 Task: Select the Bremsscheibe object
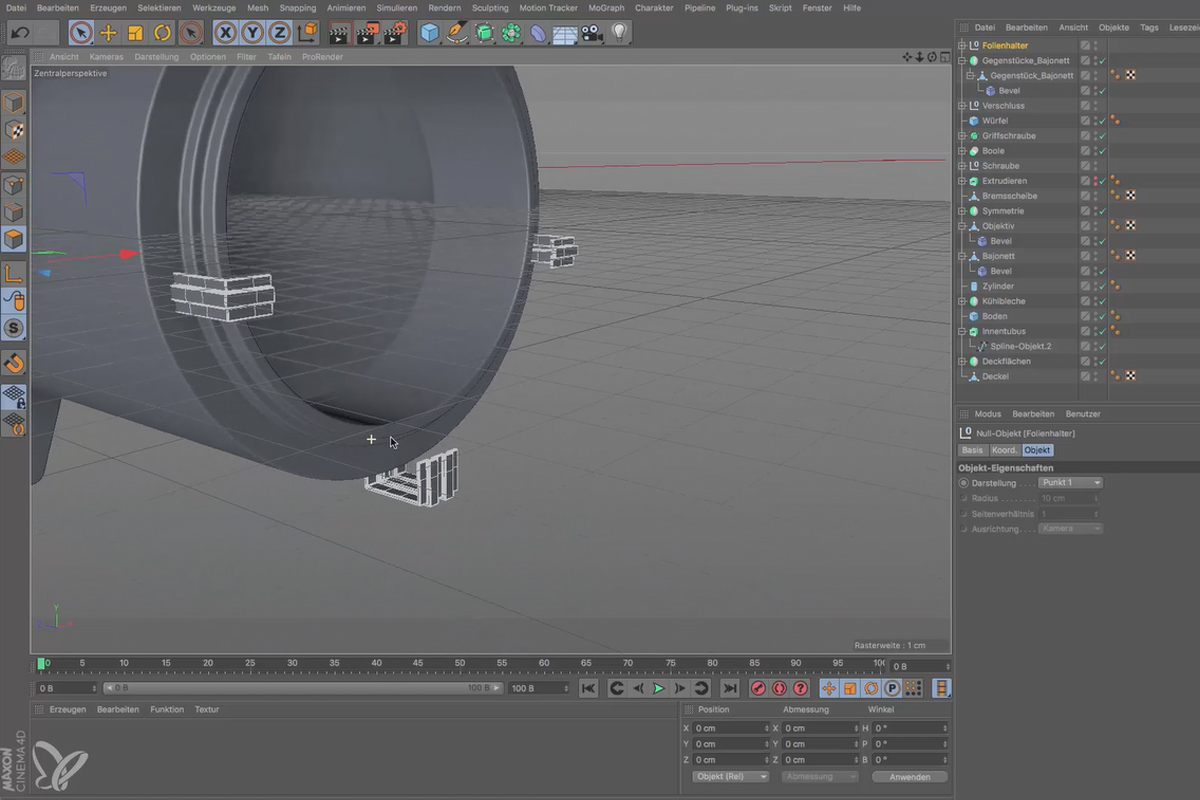1010,196
